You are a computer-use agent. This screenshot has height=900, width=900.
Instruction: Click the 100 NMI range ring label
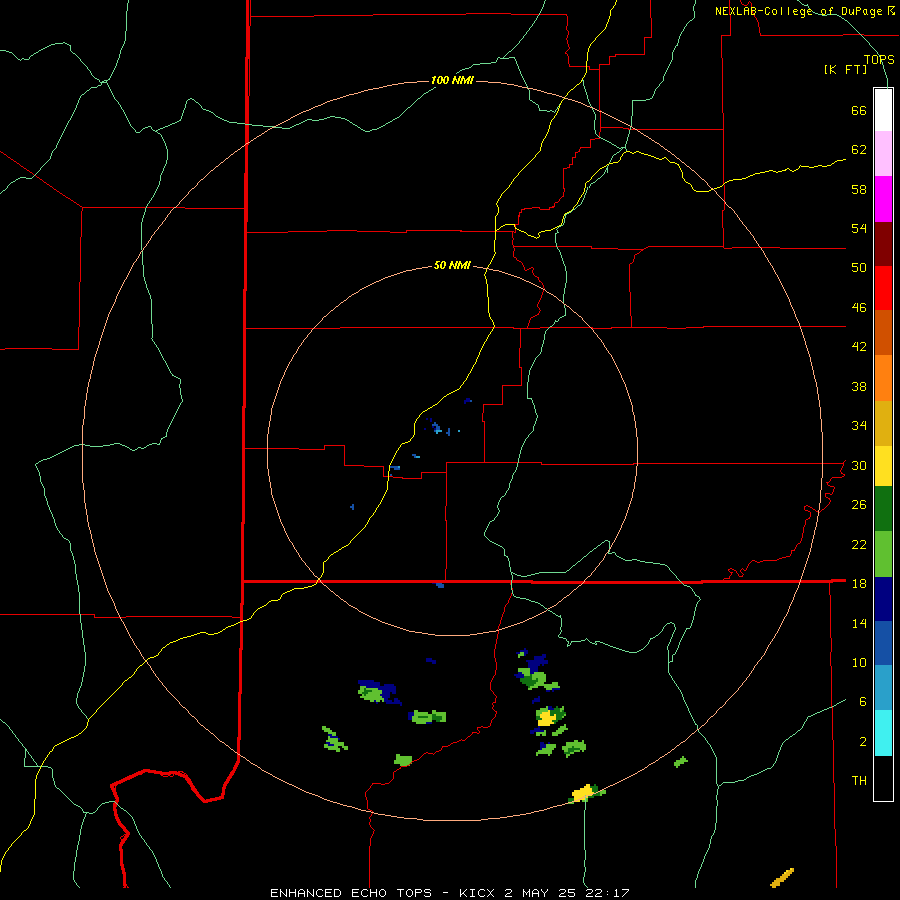(x=452, y=80)
